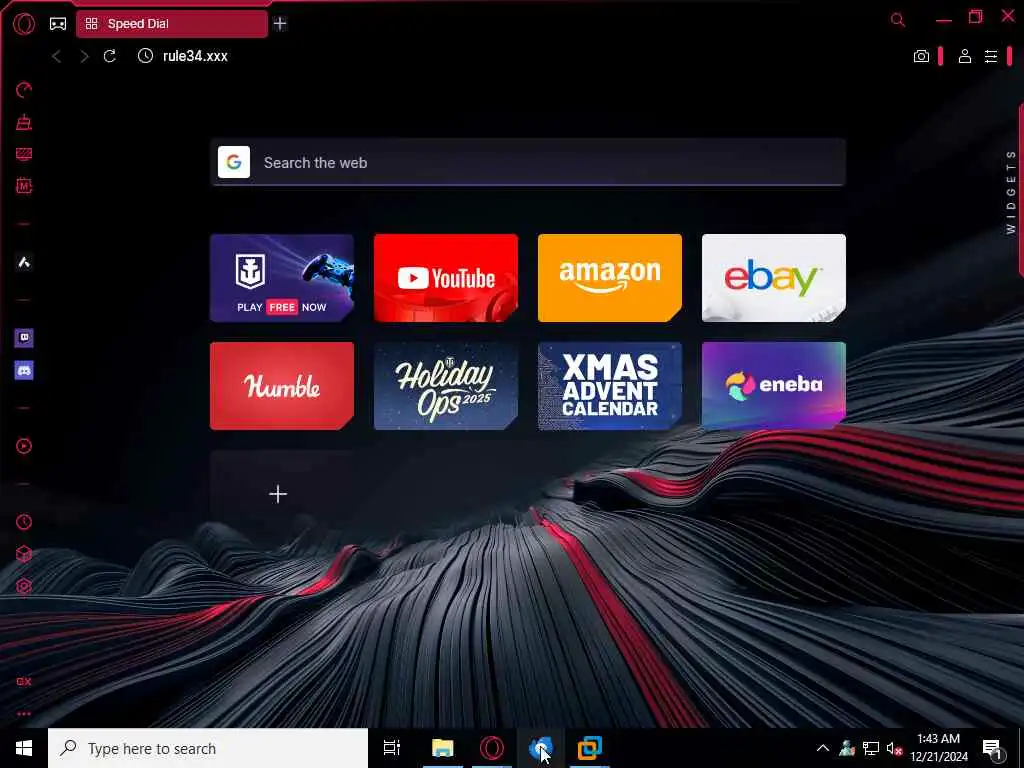Open the eneba speed dial tile

pyautogui.click(x=774, y=386)
